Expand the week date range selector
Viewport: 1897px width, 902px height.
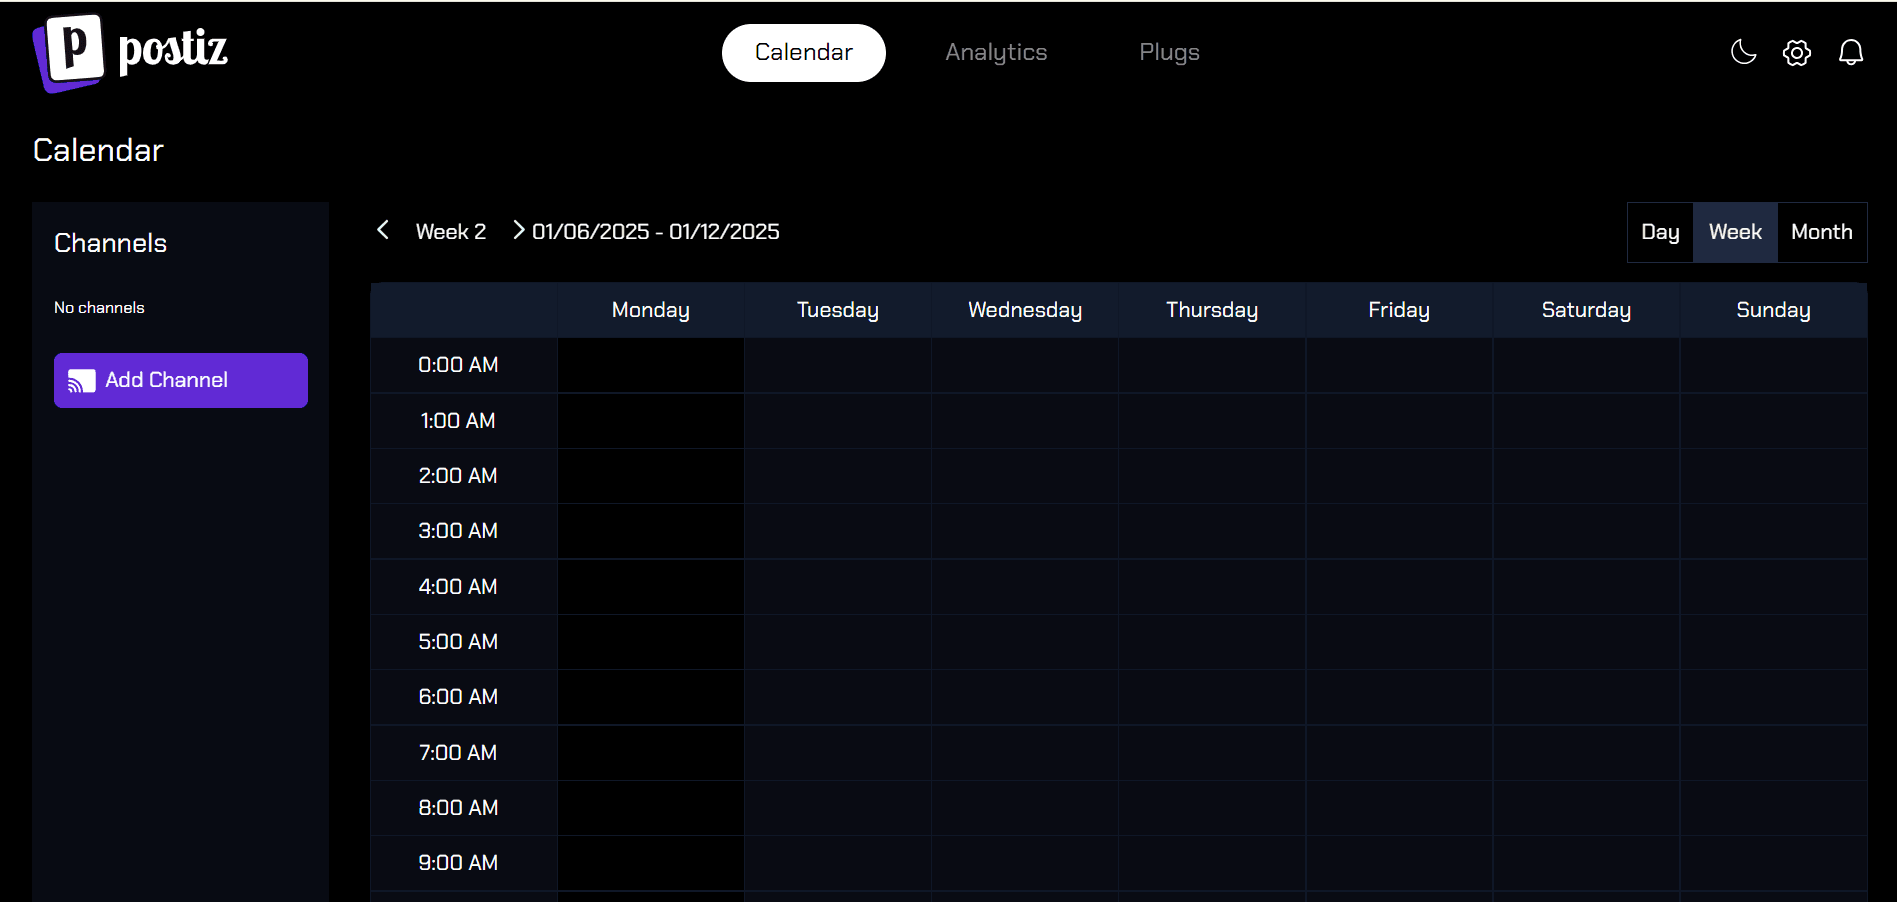point(655,231)
